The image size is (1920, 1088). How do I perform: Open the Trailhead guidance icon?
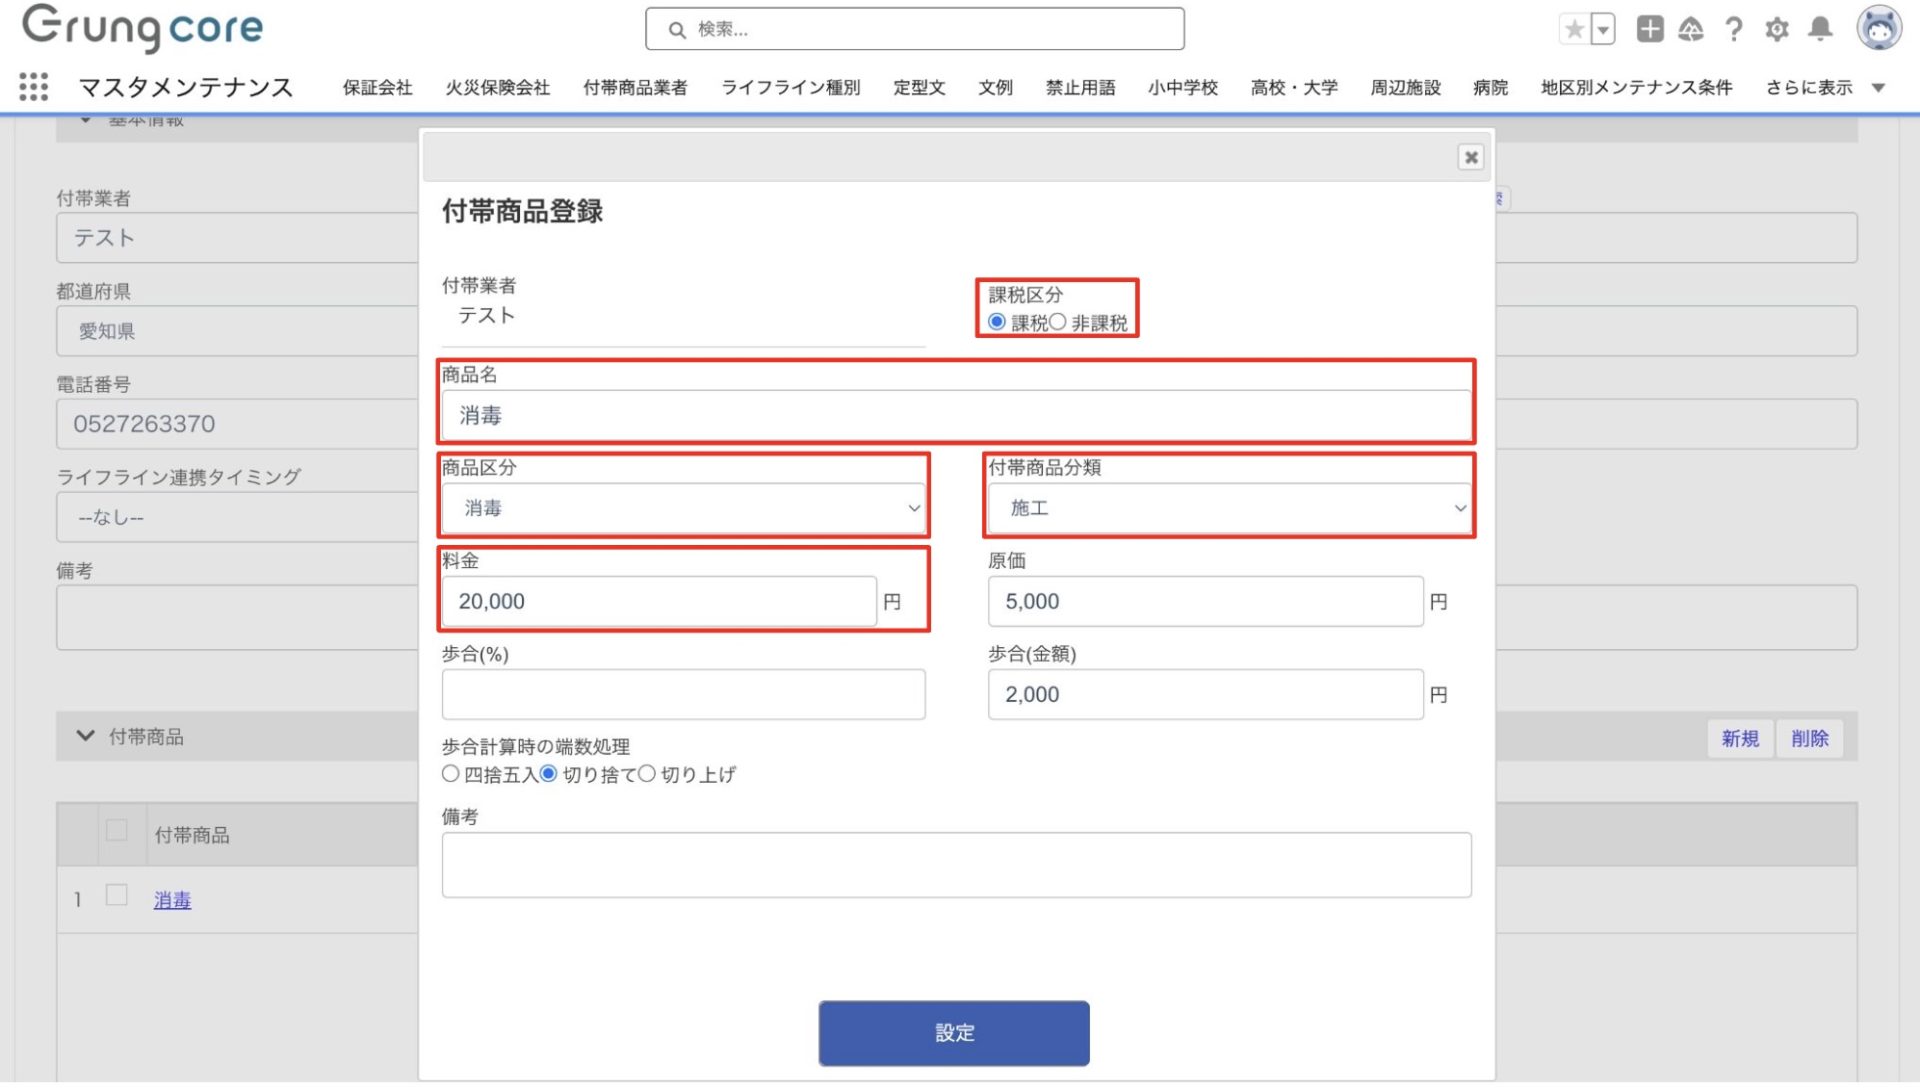1690,29
